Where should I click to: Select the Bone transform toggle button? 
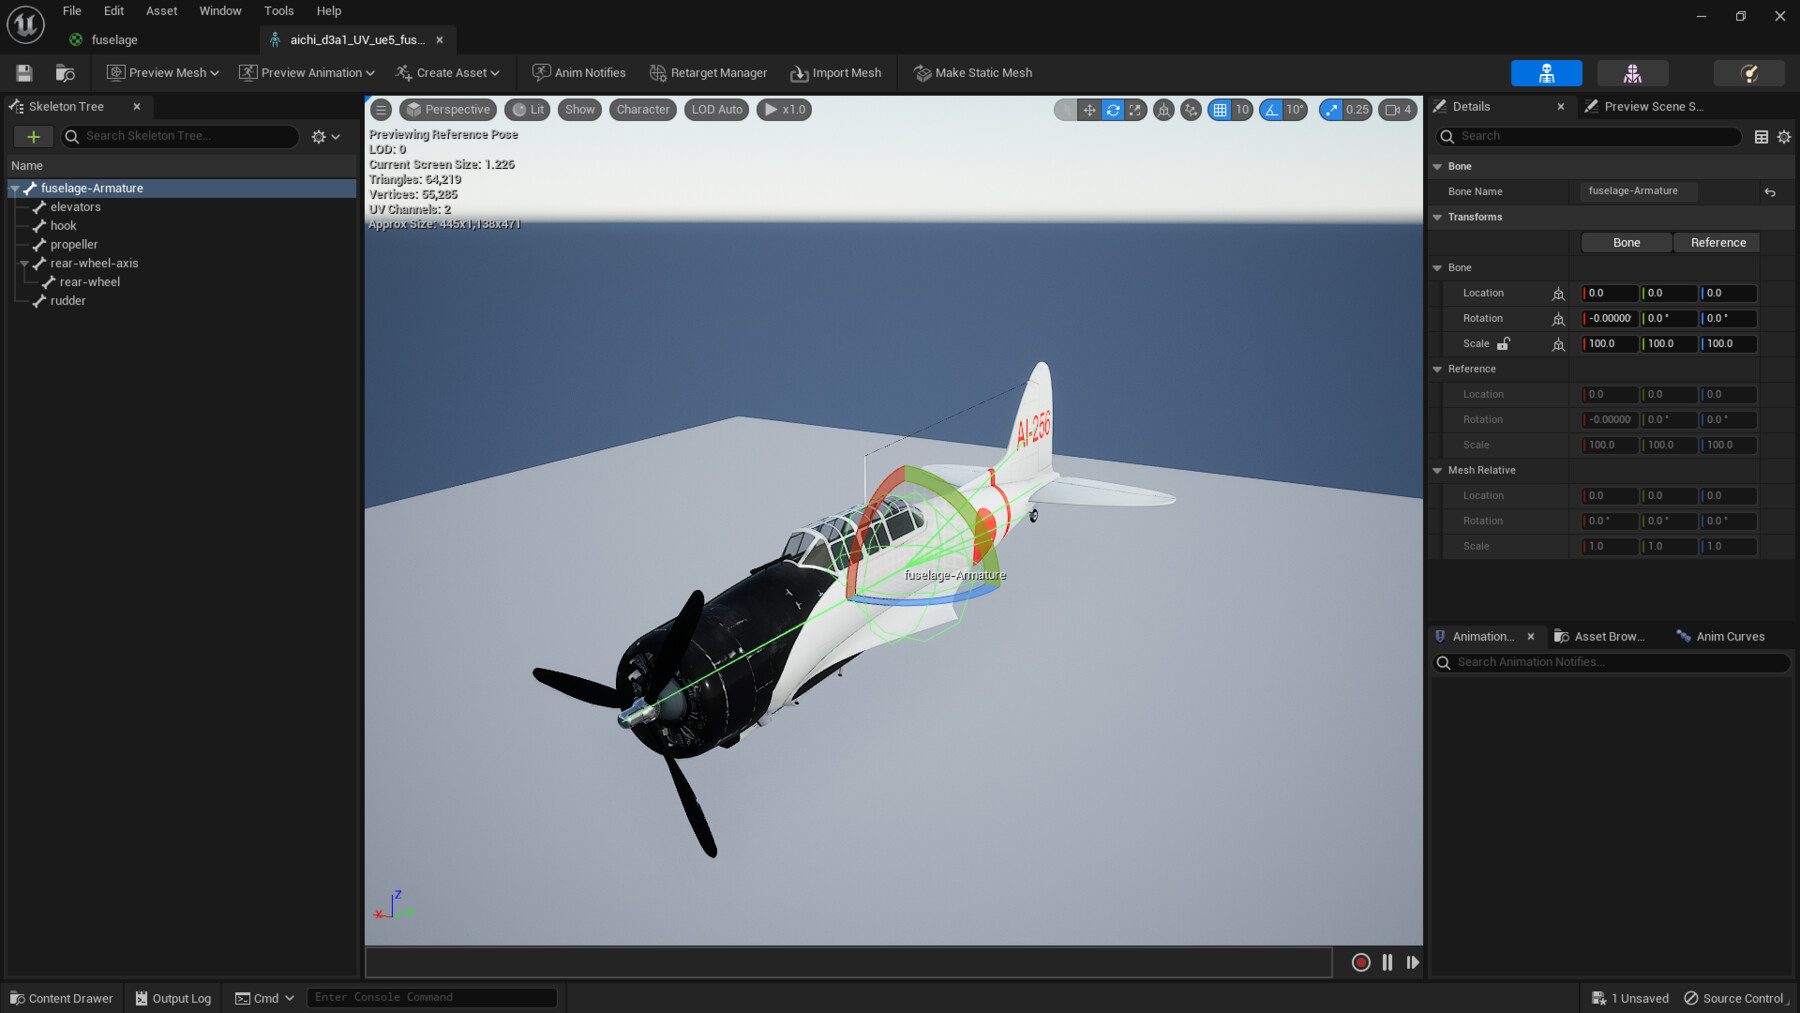(1626, 243)
